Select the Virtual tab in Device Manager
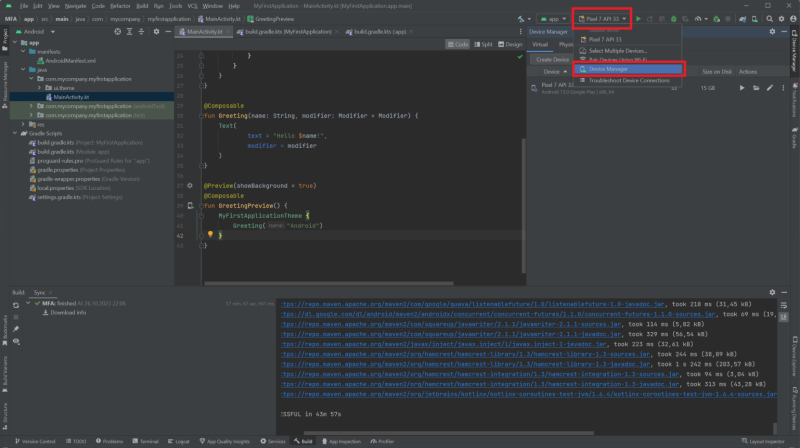 tap(540, 44)
